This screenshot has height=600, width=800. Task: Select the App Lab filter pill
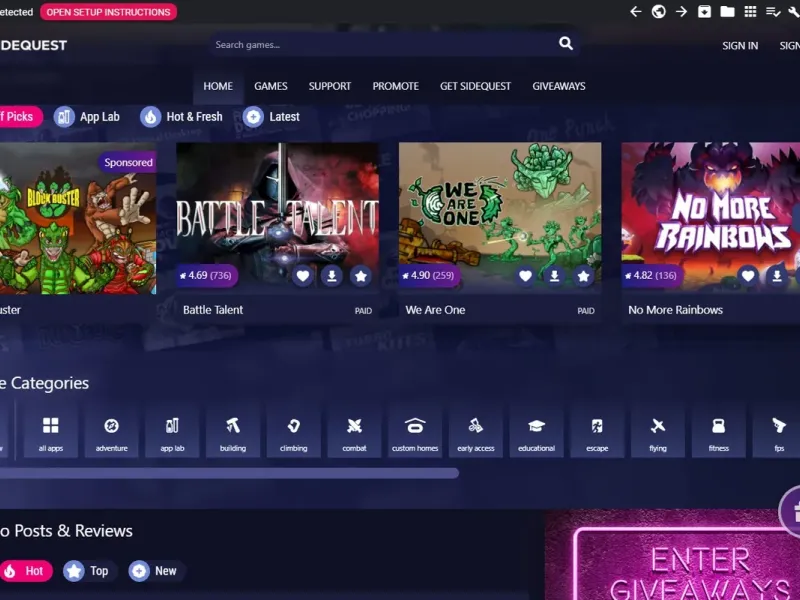pyautogui.click(x=87, y=117)
